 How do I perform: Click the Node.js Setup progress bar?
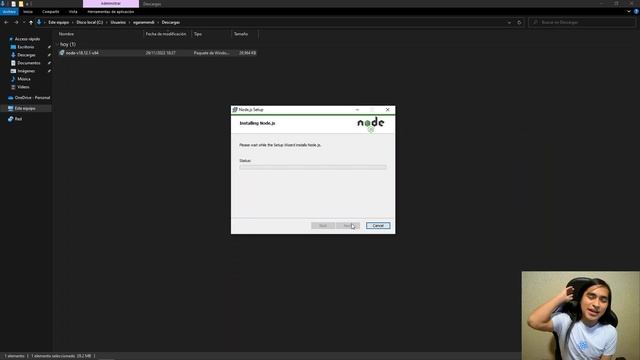(313, 167)
